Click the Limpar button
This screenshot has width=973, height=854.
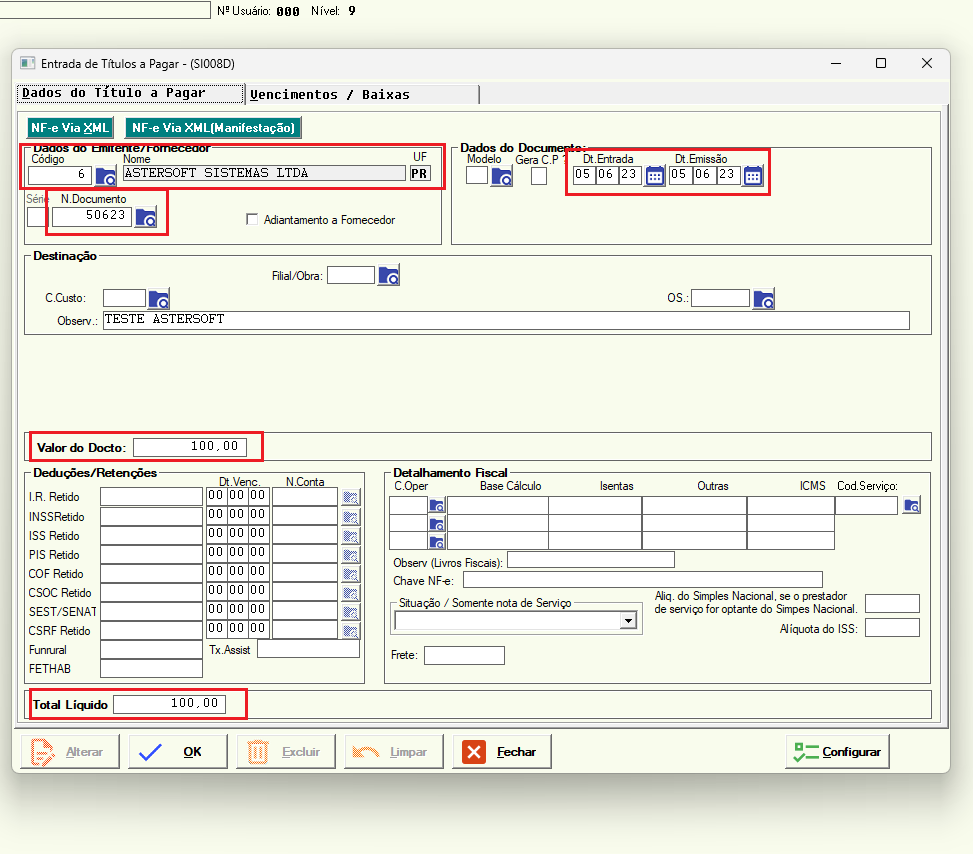[x=394, y=752]
